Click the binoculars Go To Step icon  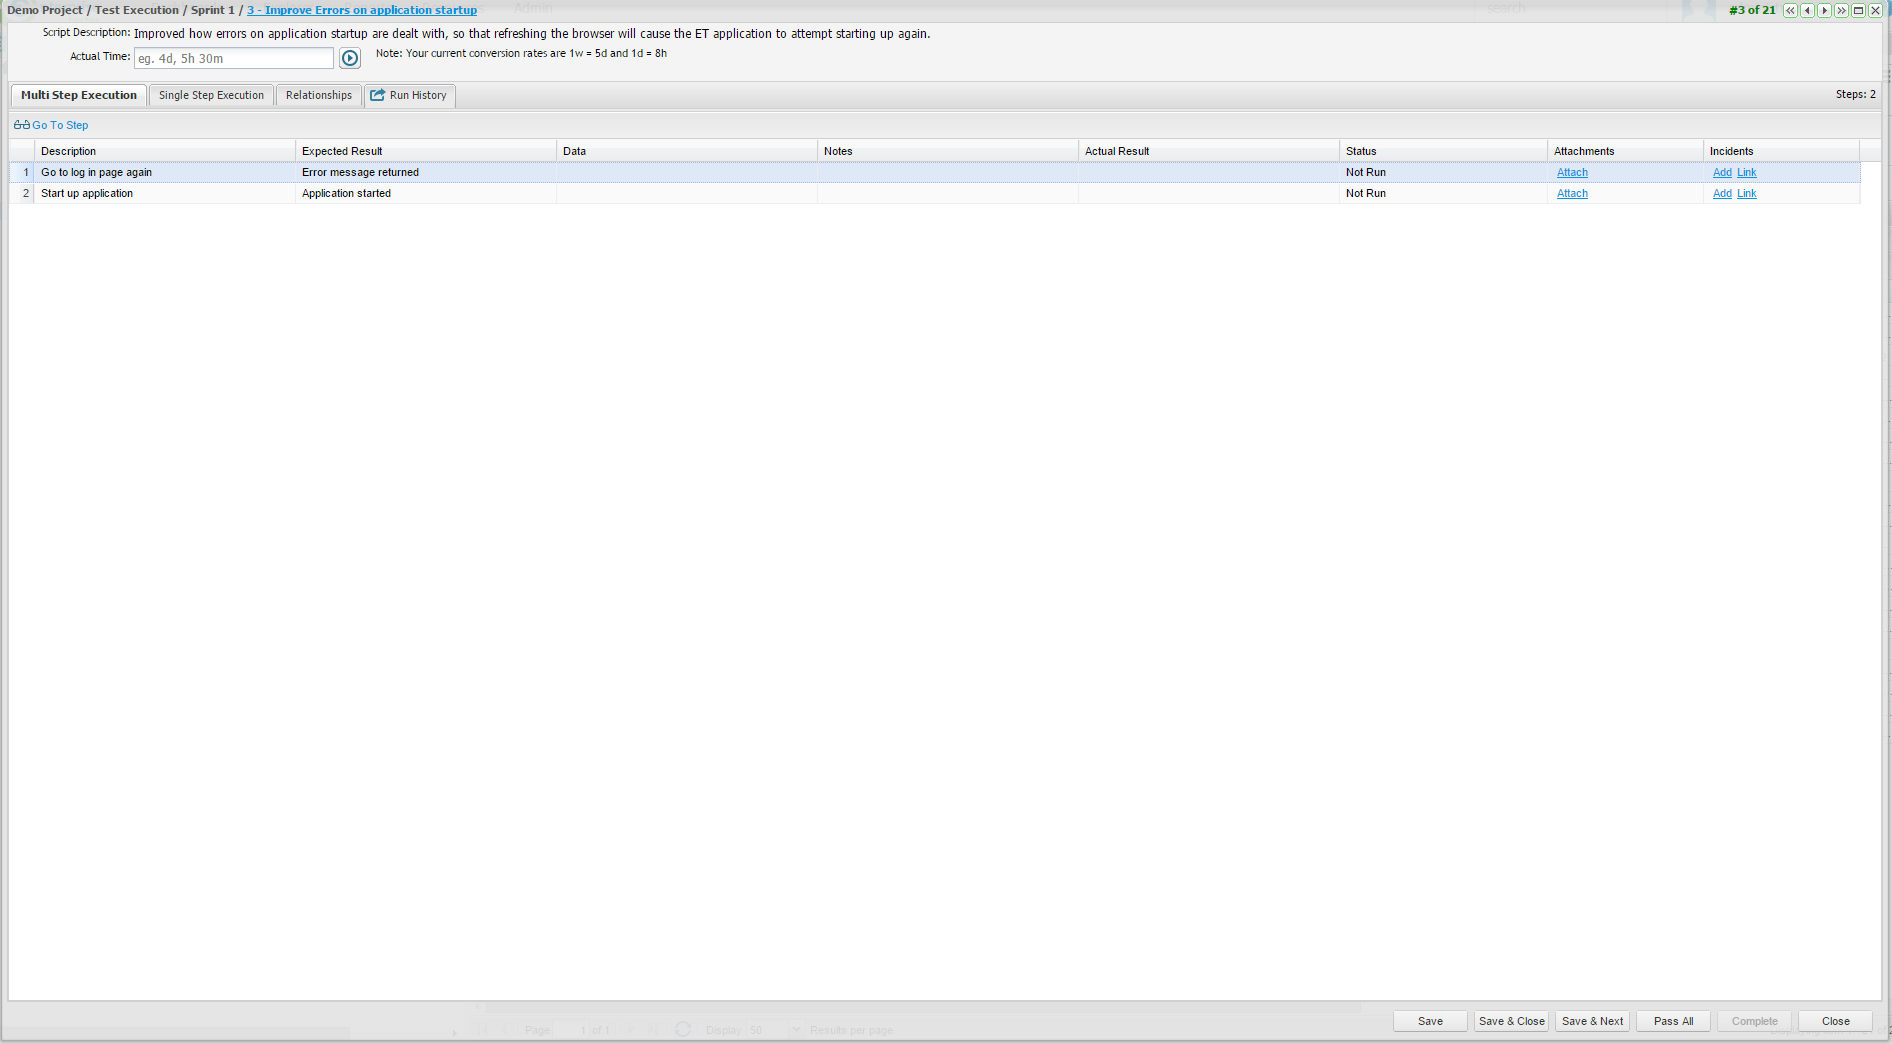point(21,125)
